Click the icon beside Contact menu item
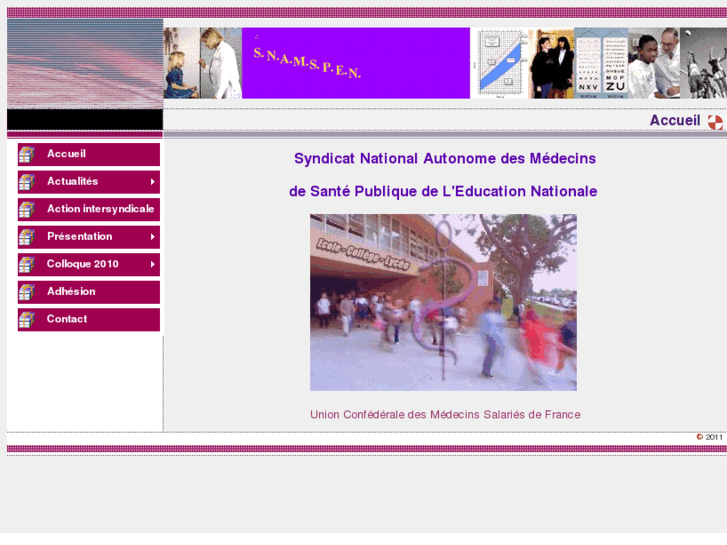 click(x=27, y=320)
